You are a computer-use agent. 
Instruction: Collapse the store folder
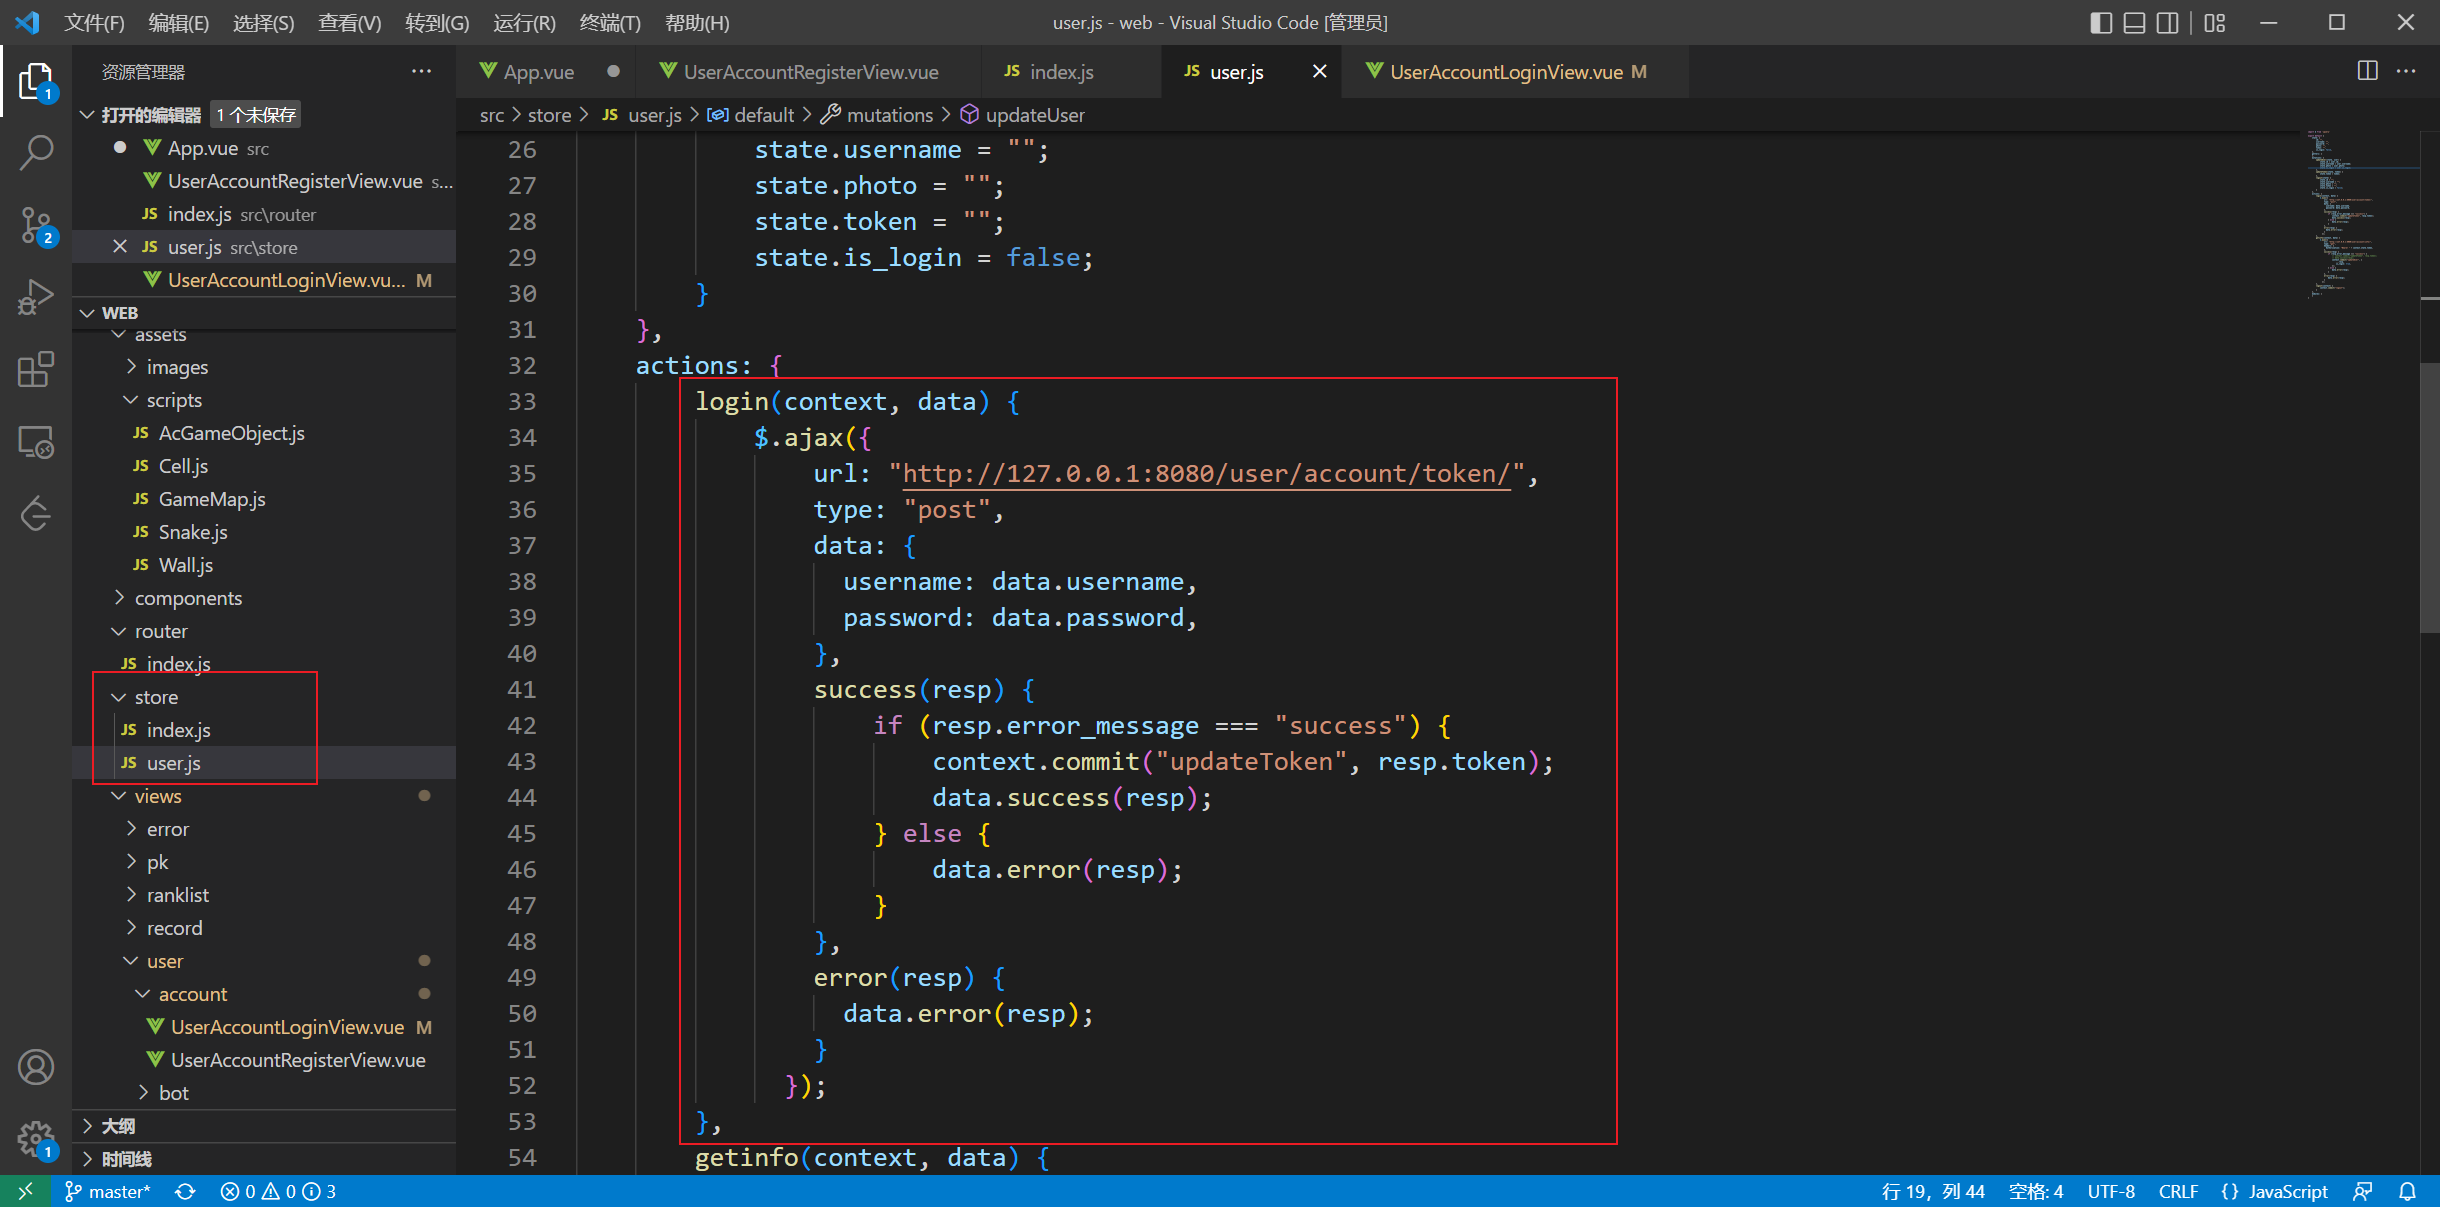tap(156, 697)
